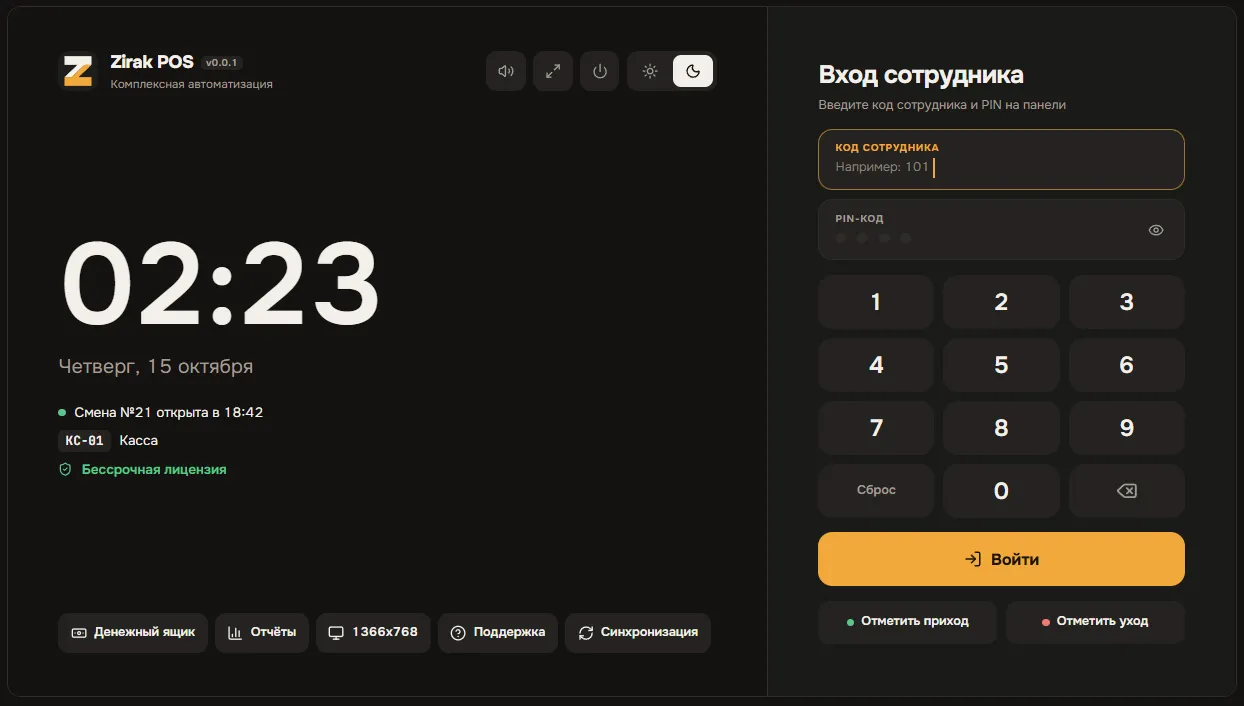The height and width of the screenshot is (706, 1244).
Task: Select dark theme moon icon
Action: click(x=693, y=71)
